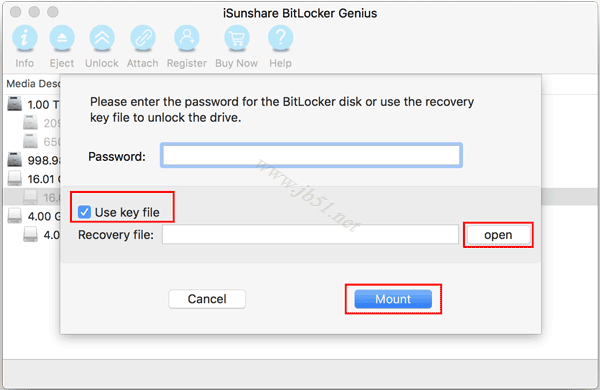This screenshot has height=390, width=600.
Task: Click the Recovery file path field
Action: click(x=310, y=234)
